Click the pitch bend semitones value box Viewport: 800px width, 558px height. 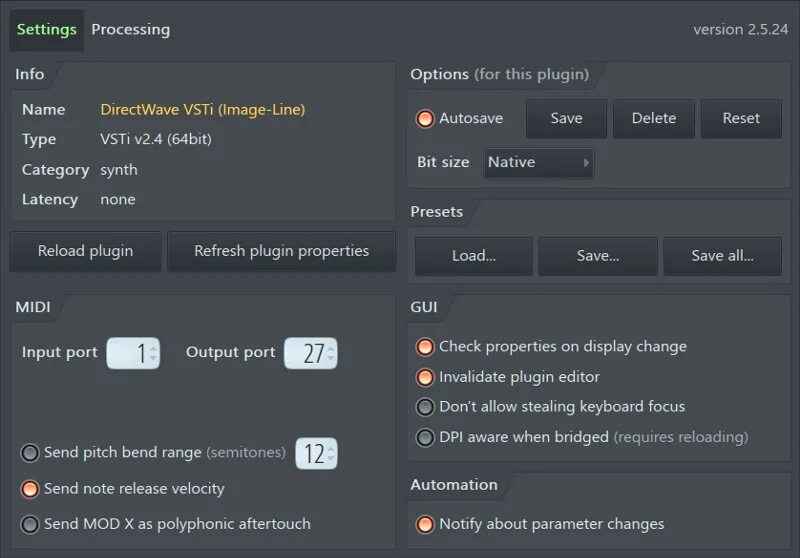point(316,453)
